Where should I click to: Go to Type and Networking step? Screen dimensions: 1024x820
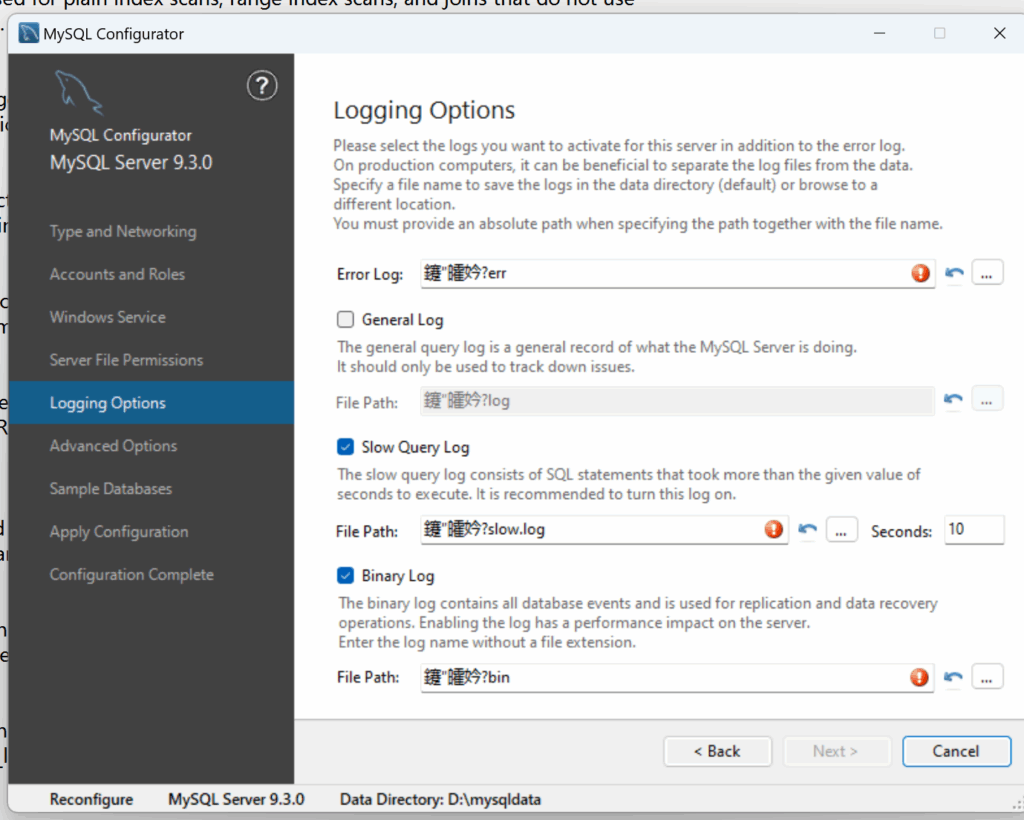point(123,231)
